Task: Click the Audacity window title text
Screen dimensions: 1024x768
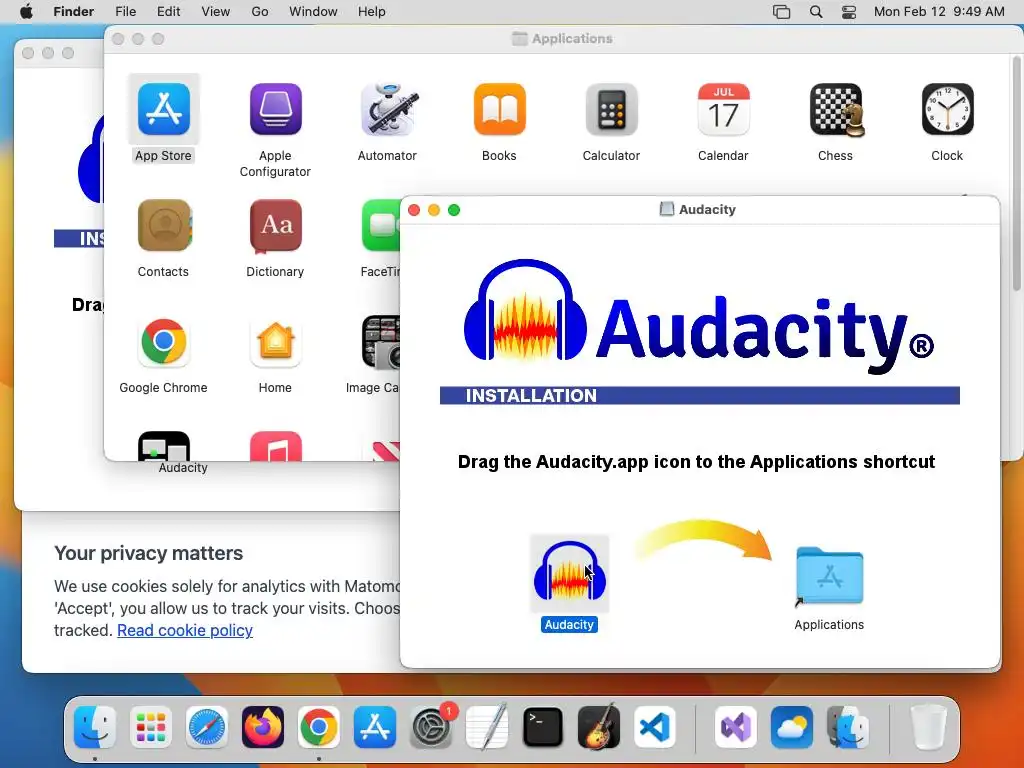Action: (707, 210)
